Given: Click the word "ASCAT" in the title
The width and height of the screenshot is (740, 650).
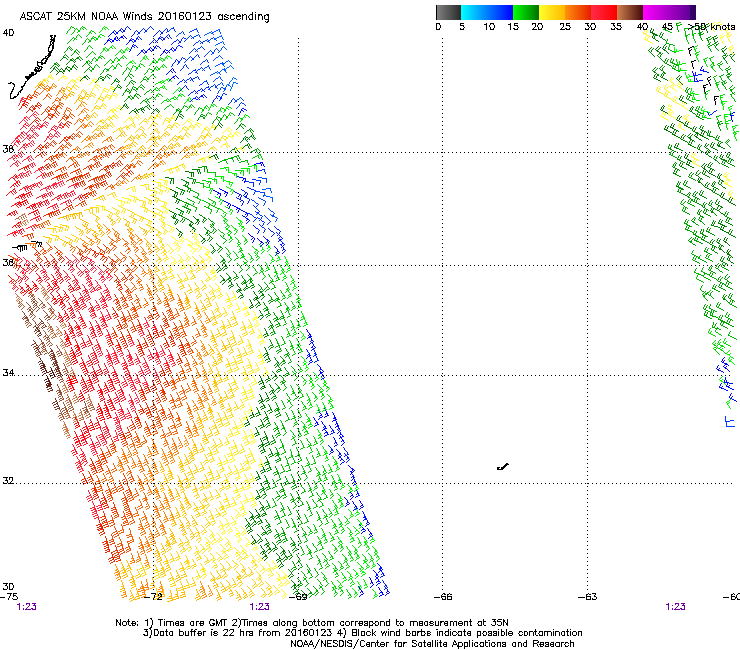Looking at the screenshot, I should coord(36,17).
